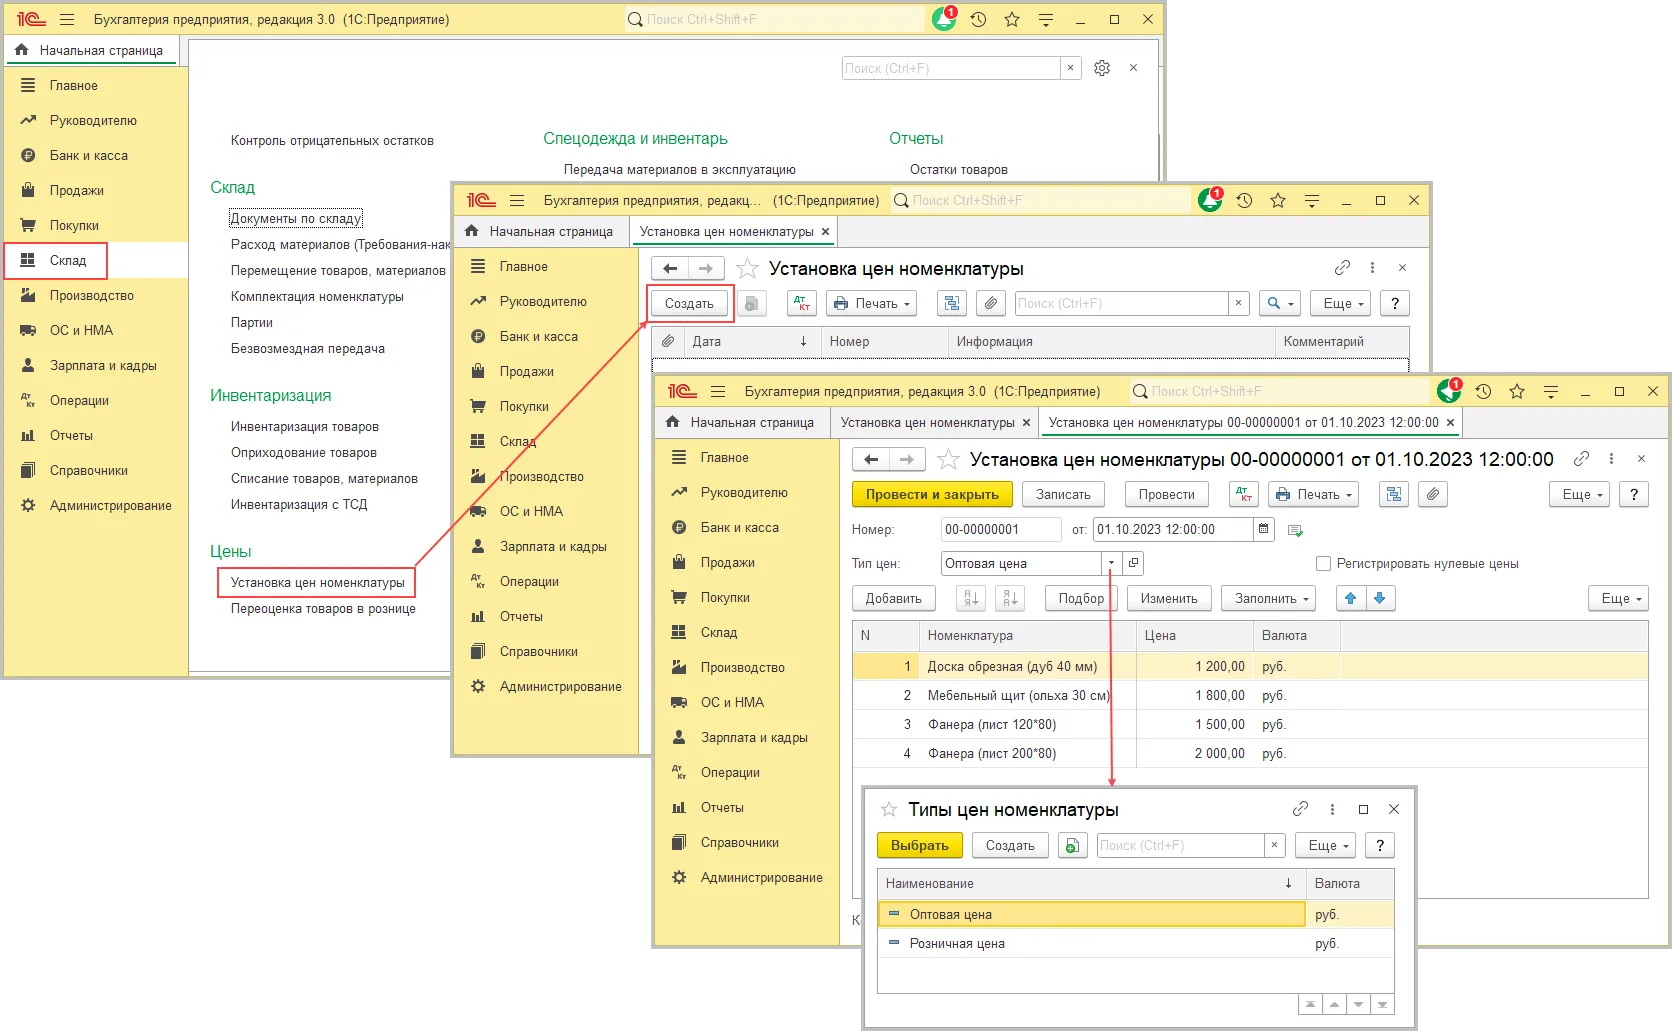
Task: Open Документы по складу link in back window
Action: point(296,218)
